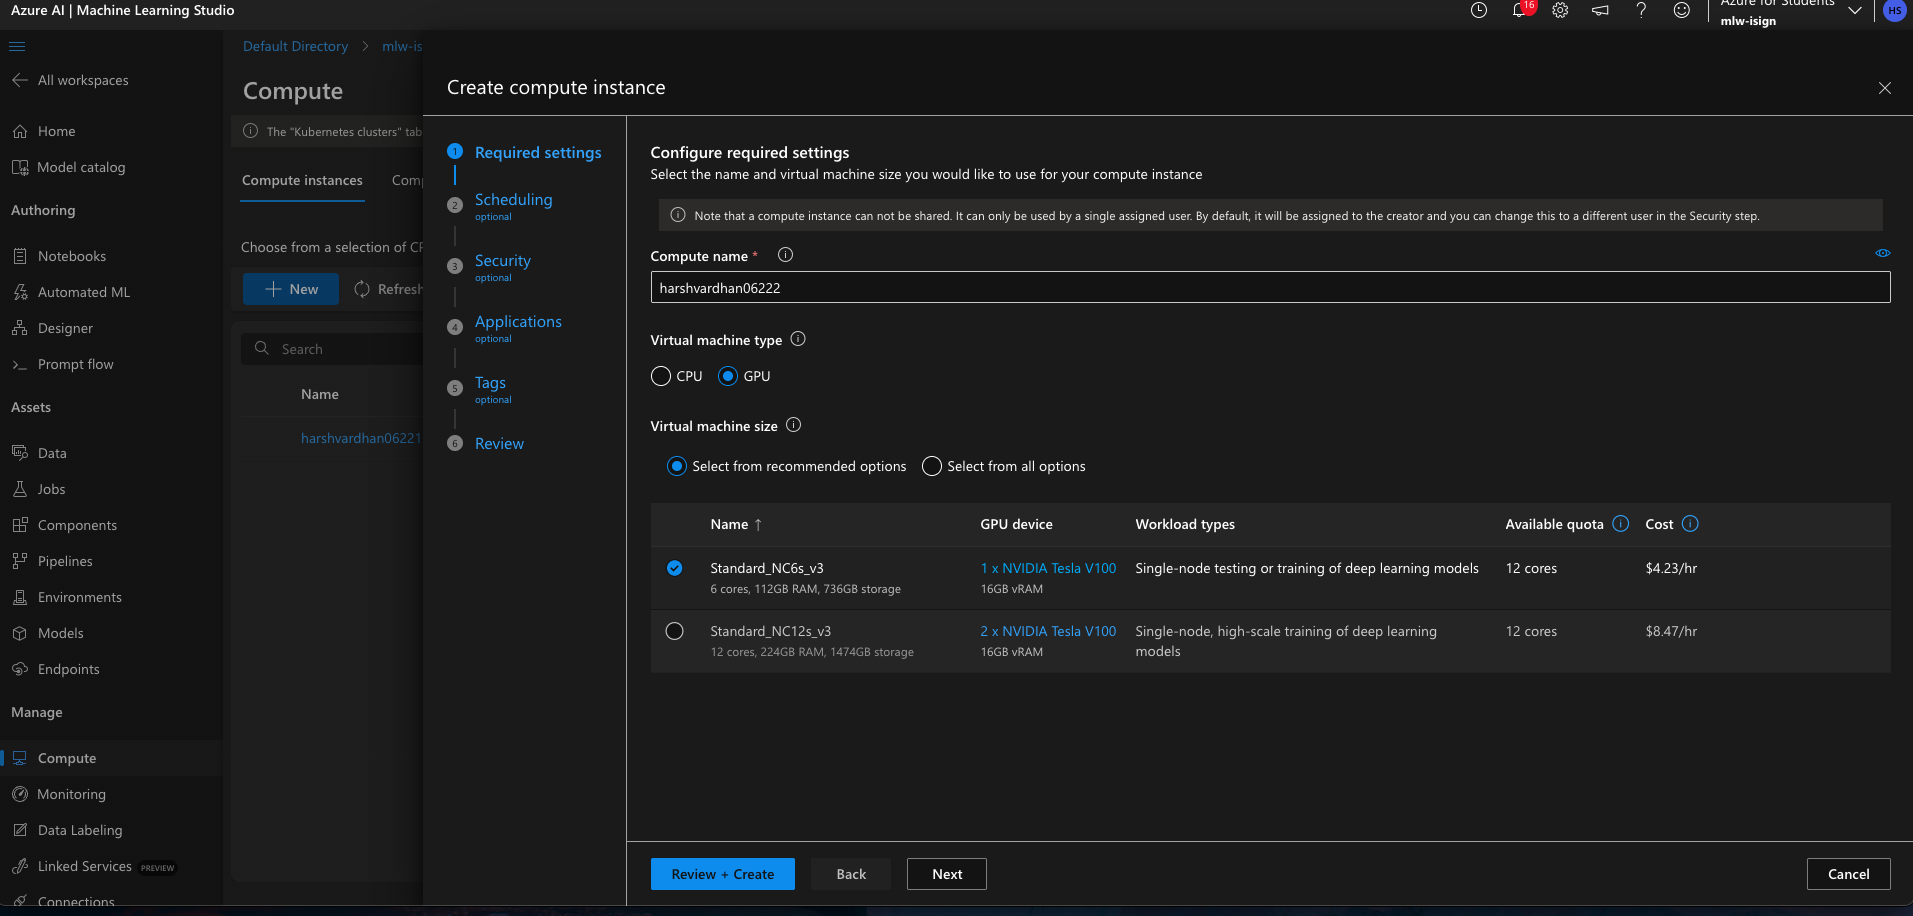
Task: Open the Security step
Action: 502,261
